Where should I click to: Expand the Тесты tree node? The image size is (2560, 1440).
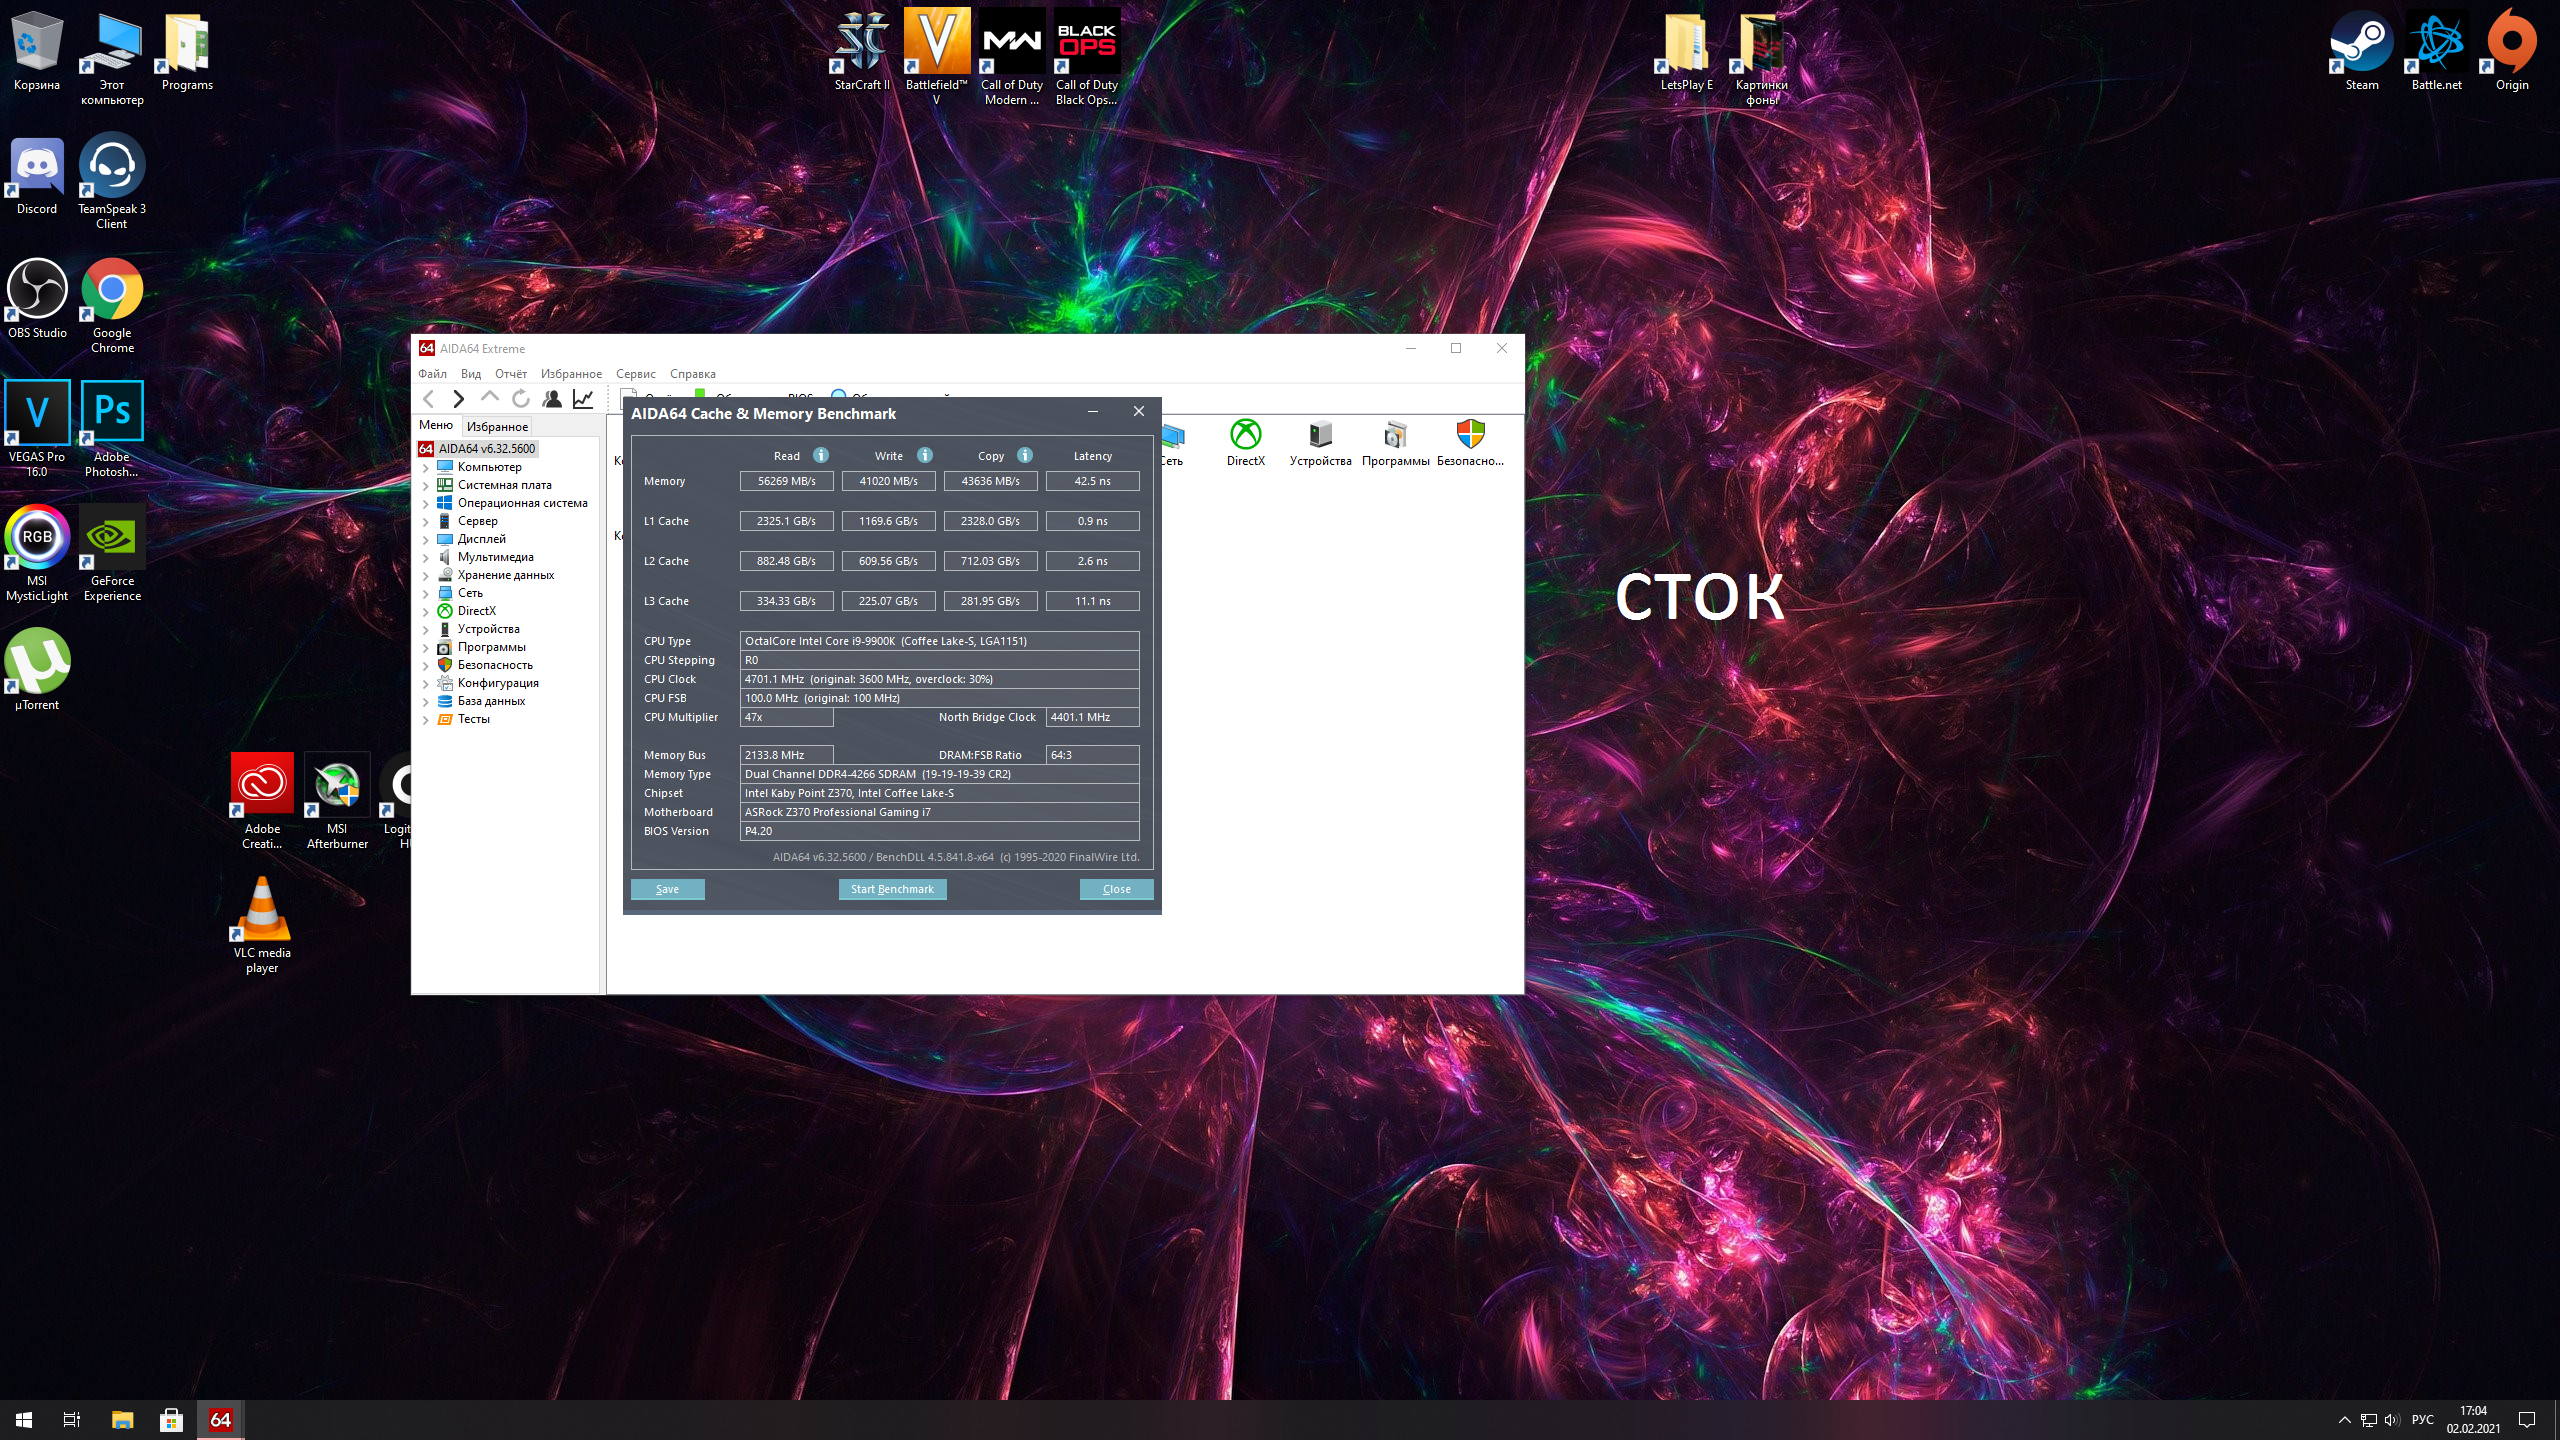tap(426, 720)
